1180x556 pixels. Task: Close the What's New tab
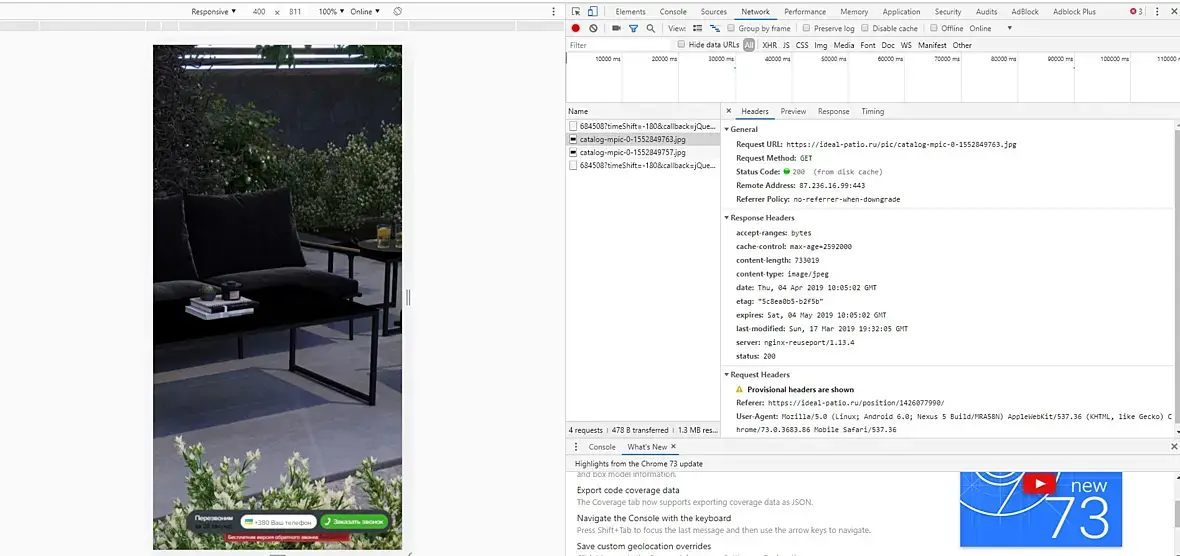674,447
